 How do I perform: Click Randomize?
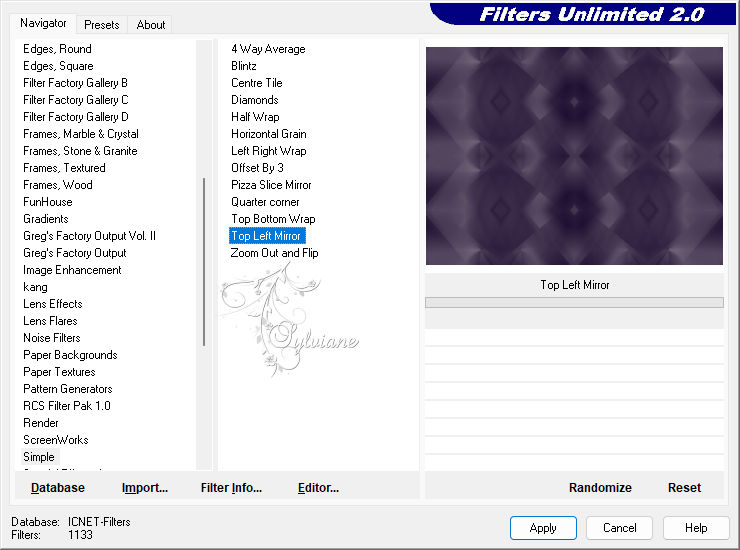pyautogui.click(x=600, y=488)
